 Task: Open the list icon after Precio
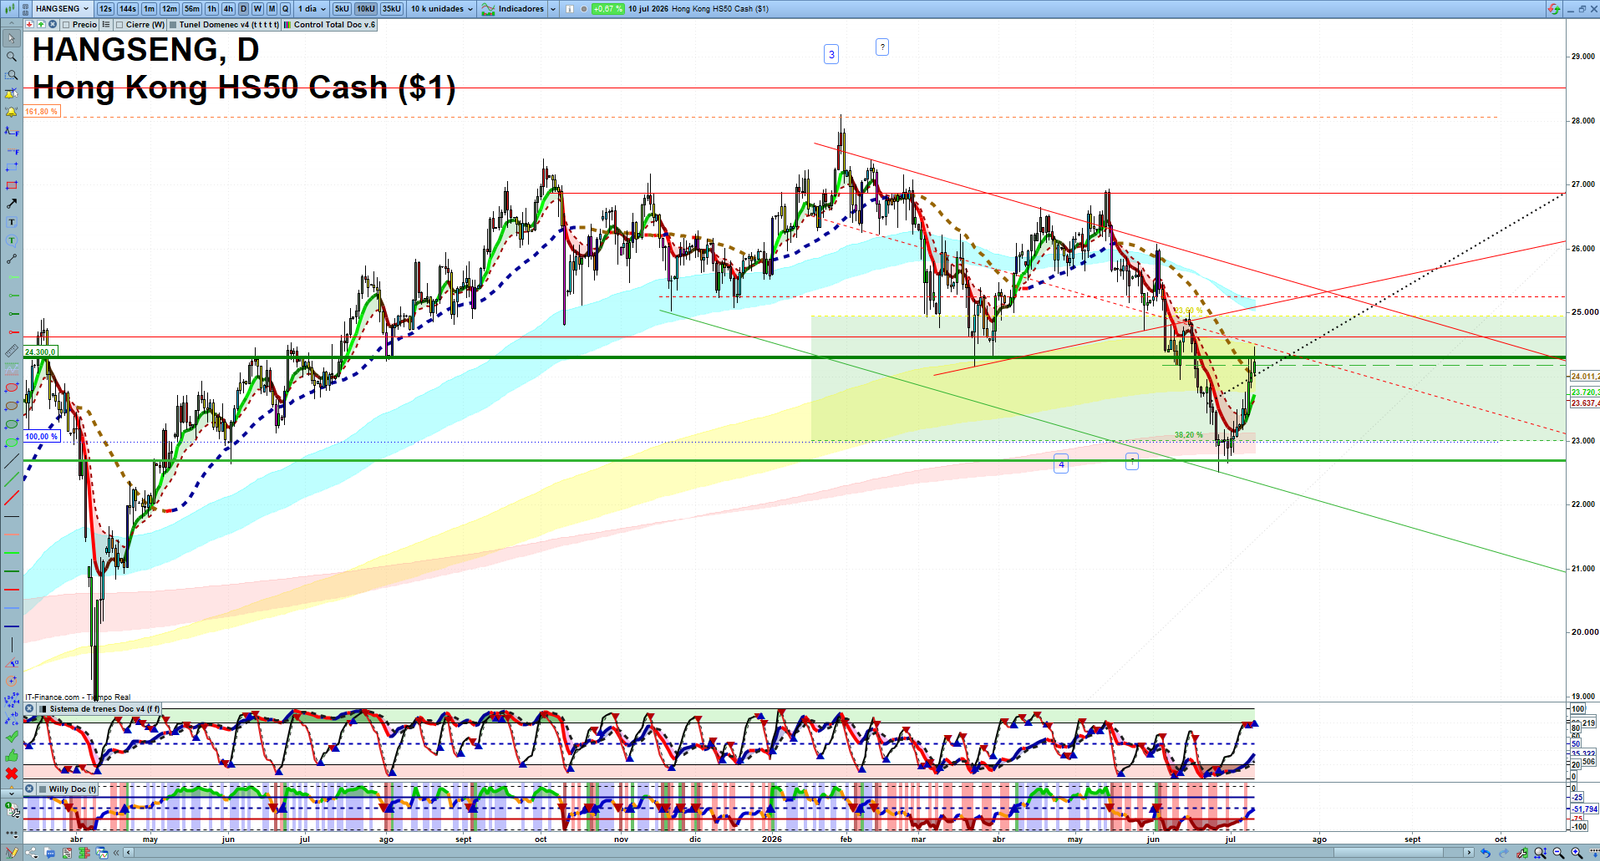pos(106,24)
